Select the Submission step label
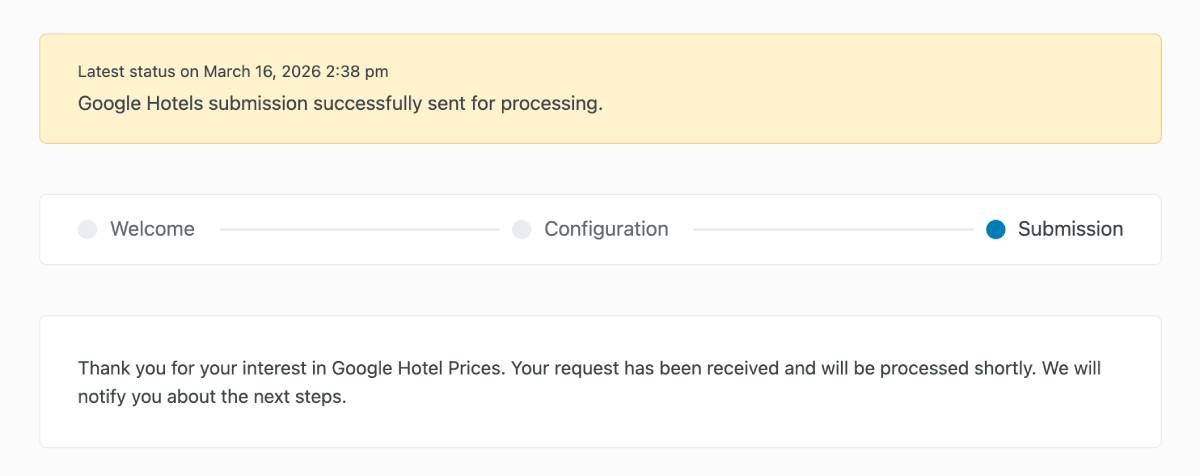This screenshot has height=476, width=1200. pyautogui.click(x=1070, y=229)
